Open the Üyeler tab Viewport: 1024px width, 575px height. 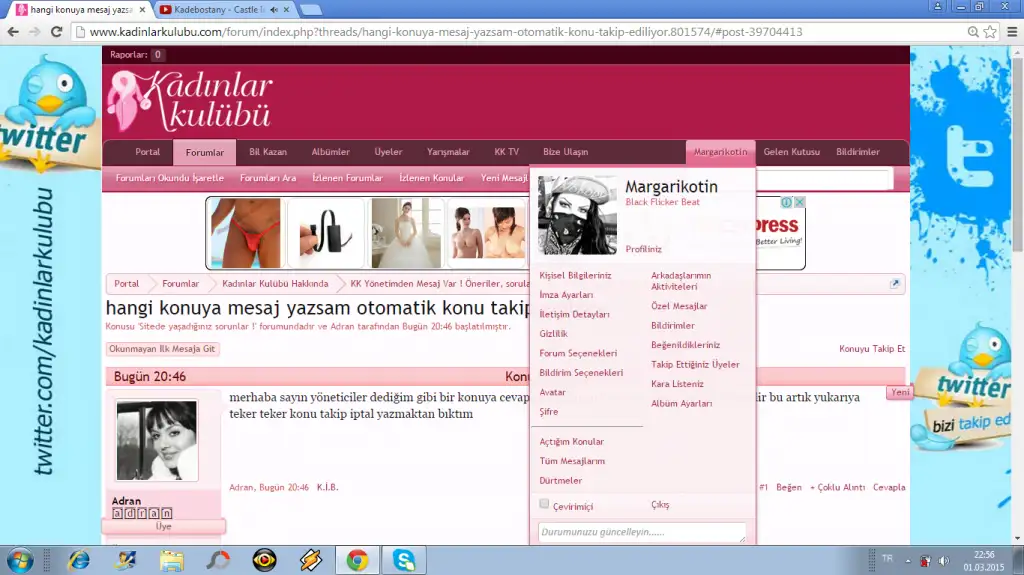[388, 152]
